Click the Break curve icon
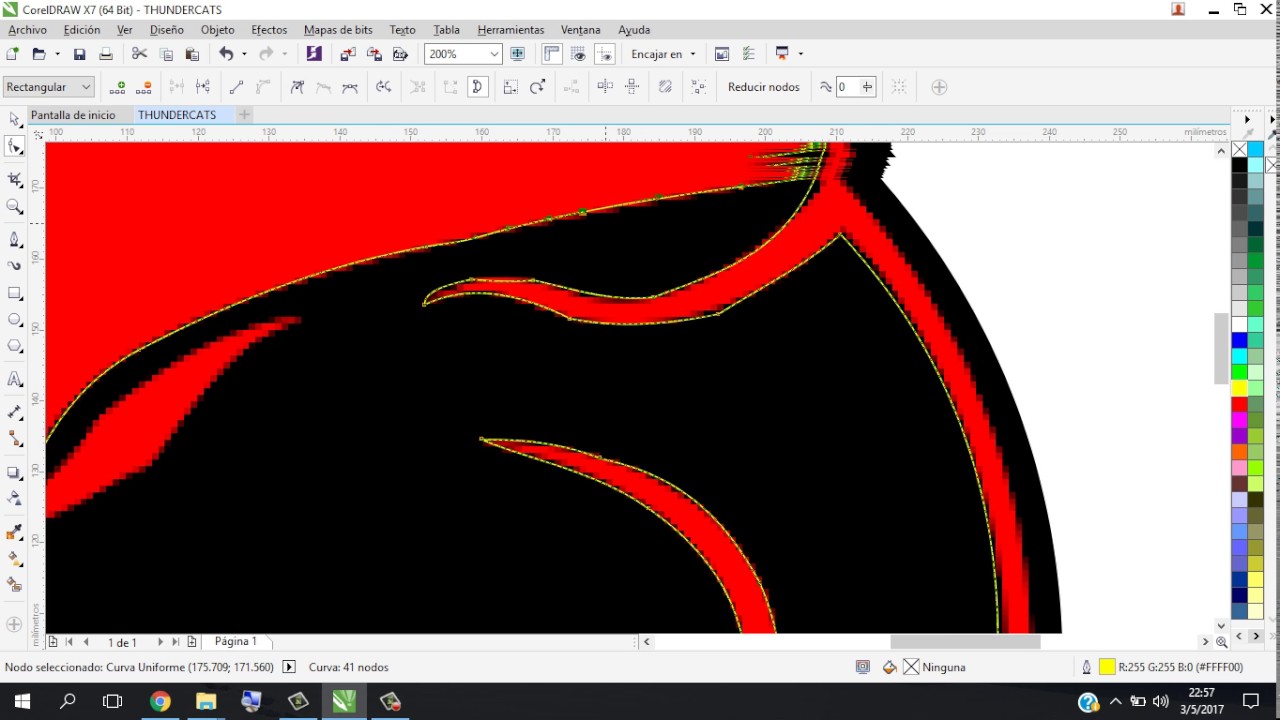The height and width of the screenshot is (720, 1280). click(203, 87)
